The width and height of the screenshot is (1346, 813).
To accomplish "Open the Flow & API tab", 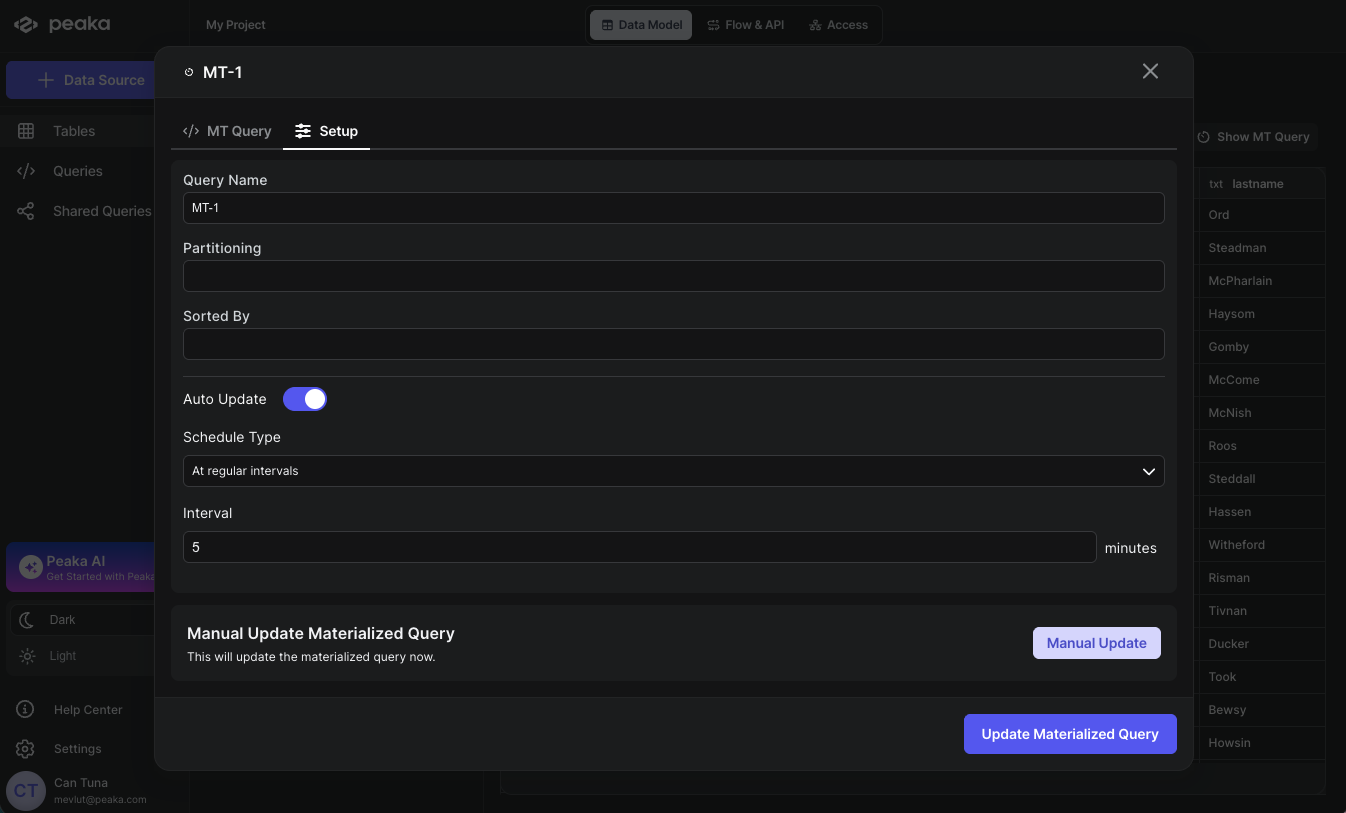I will [x=745, y=25].
